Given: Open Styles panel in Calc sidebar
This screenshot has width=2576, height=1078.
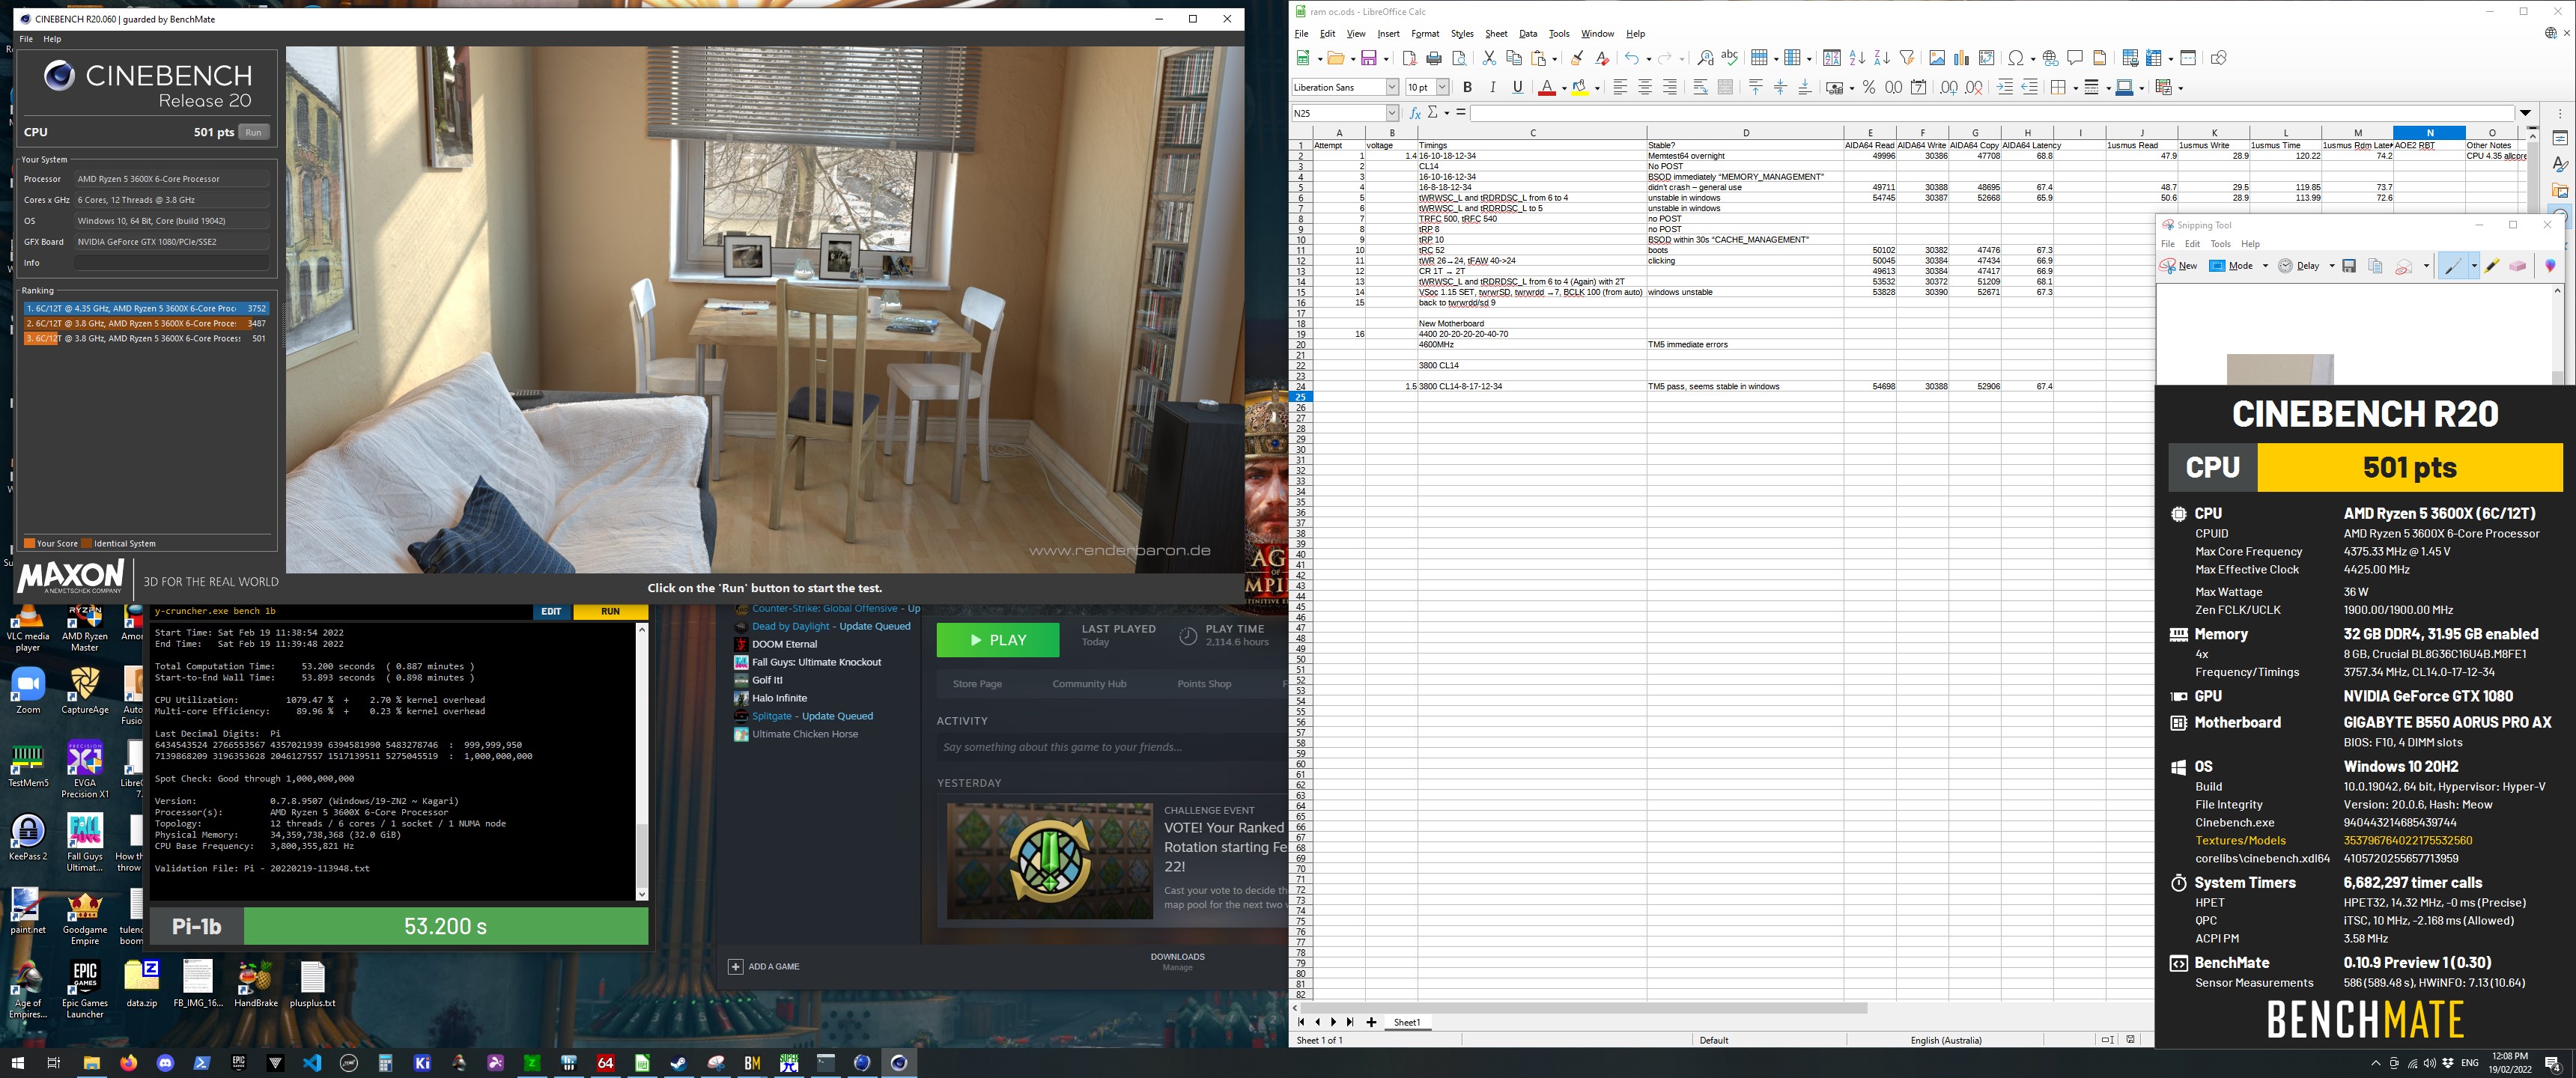Looking at the screenshot, I should [2560, 164].
